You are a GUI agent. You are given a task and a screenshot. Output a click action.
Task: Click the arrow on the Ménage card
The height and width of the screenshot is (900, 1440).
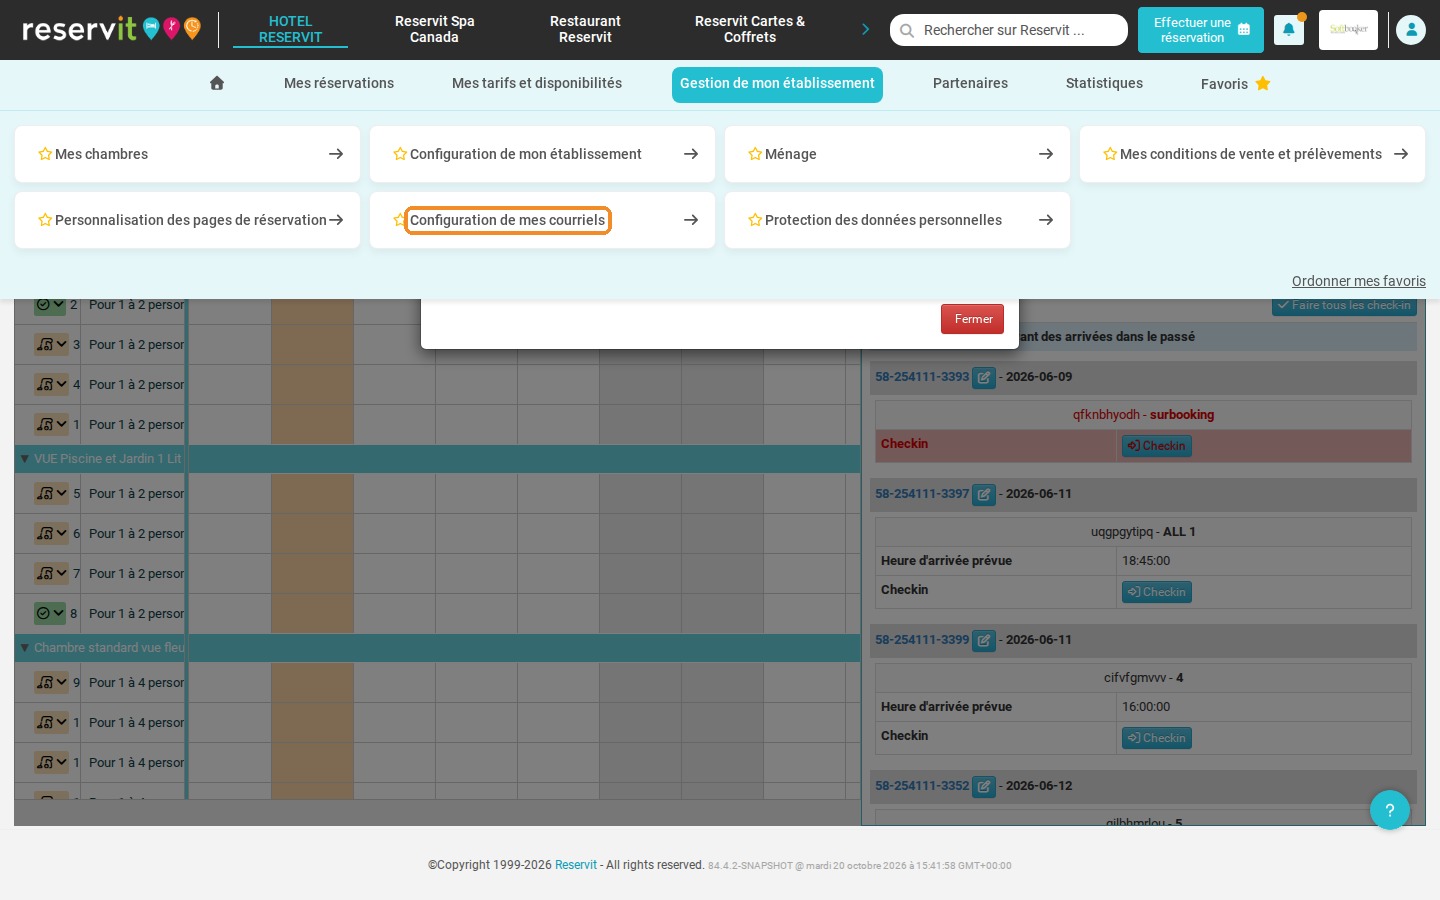click(1046, 154)
